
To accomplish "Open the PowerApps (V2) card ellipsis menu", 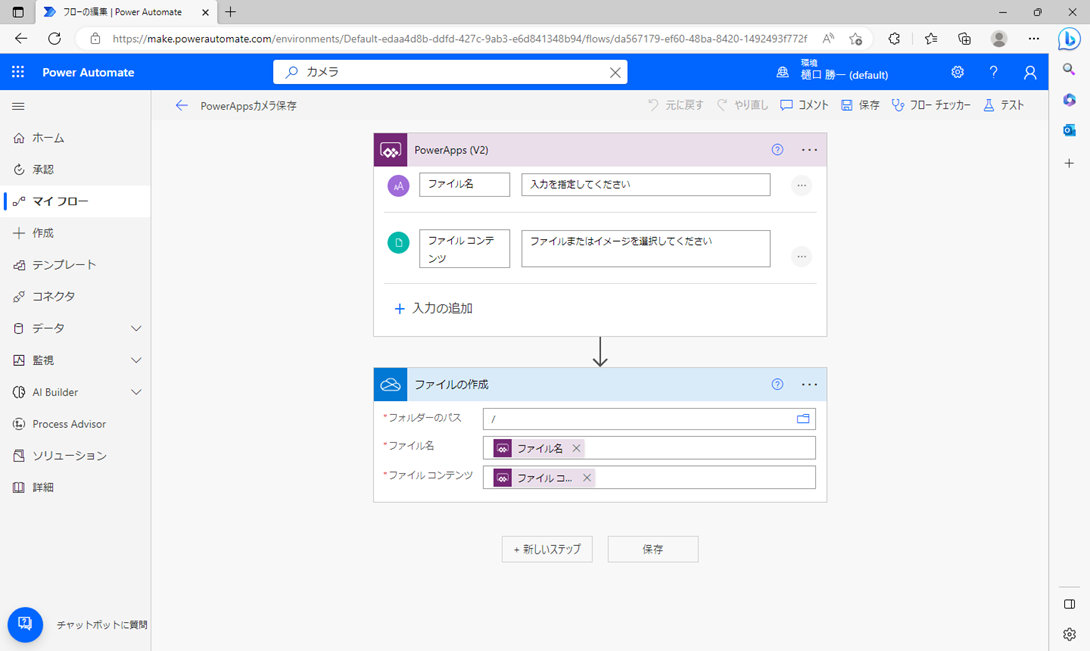I will pyautogui.click(x=809, y=150).
